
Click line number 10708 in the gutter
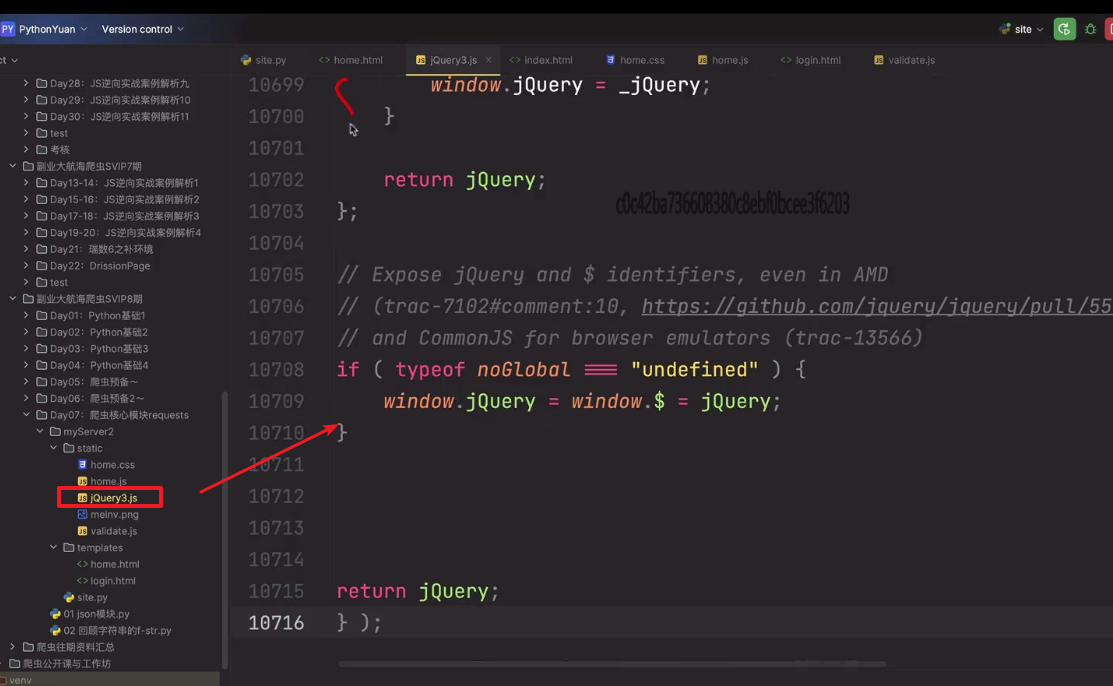pos(276,369)
